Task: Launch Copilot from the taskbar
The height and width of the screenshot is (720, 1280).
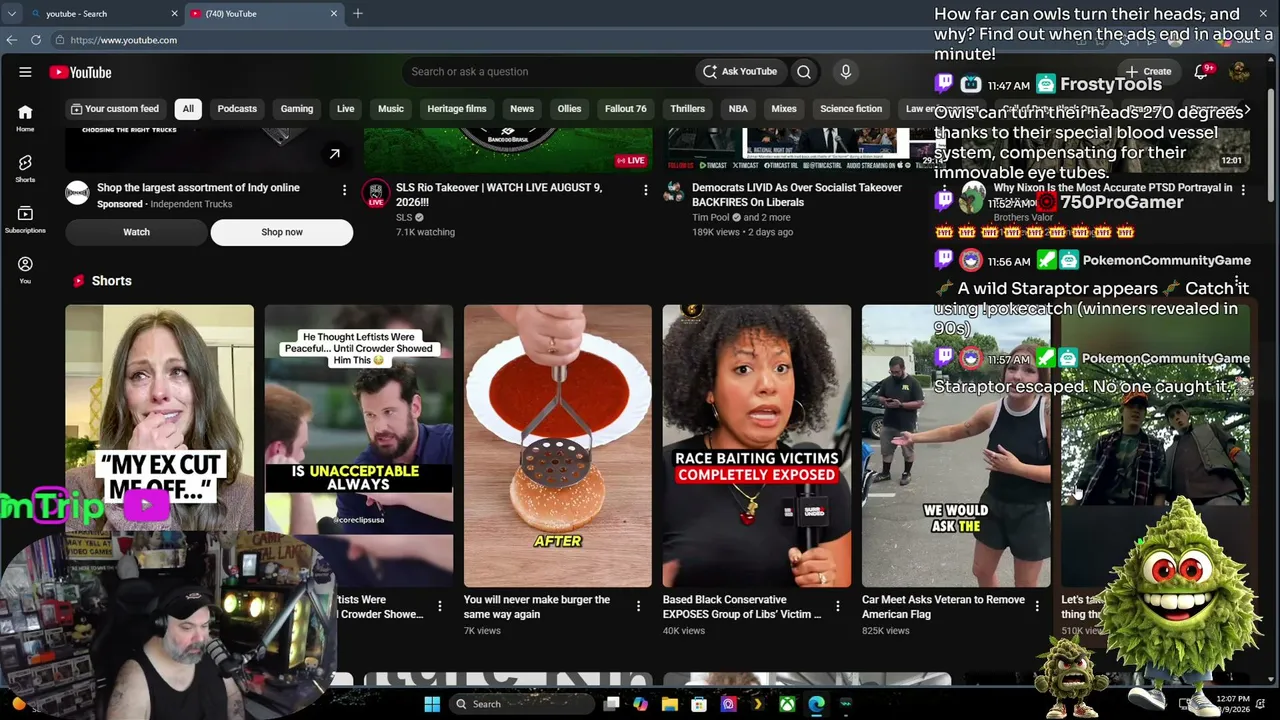Action: [640, 704]
